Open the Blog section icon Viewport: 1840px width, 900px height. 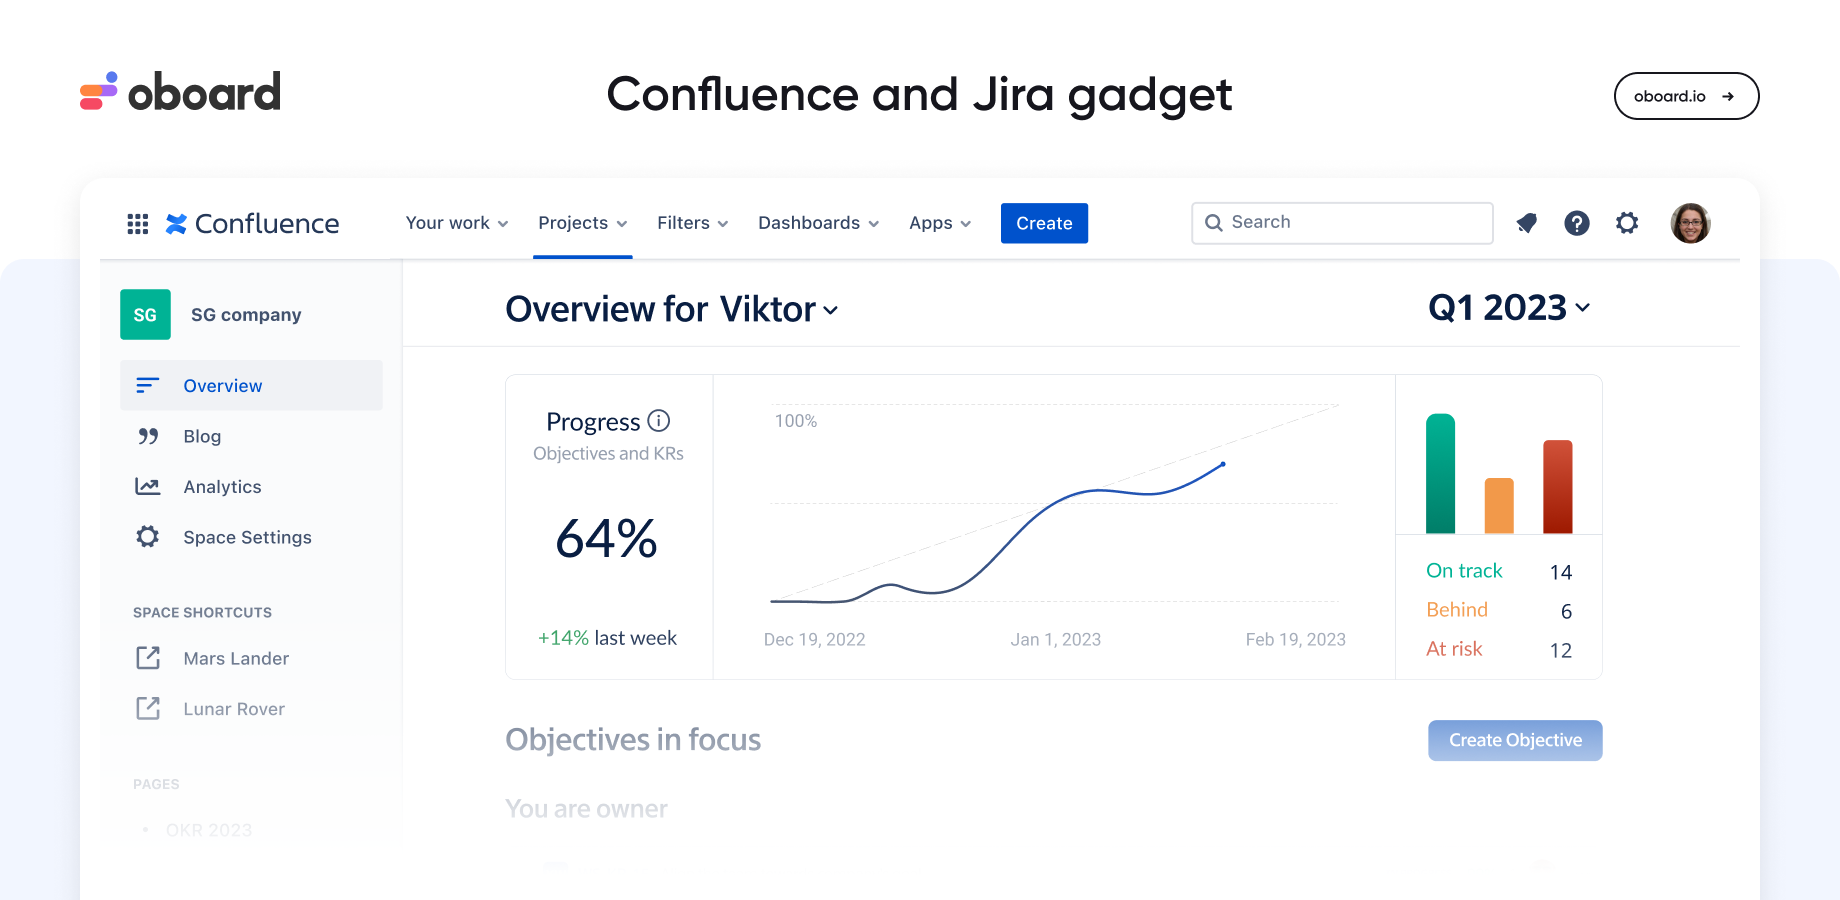147,436
